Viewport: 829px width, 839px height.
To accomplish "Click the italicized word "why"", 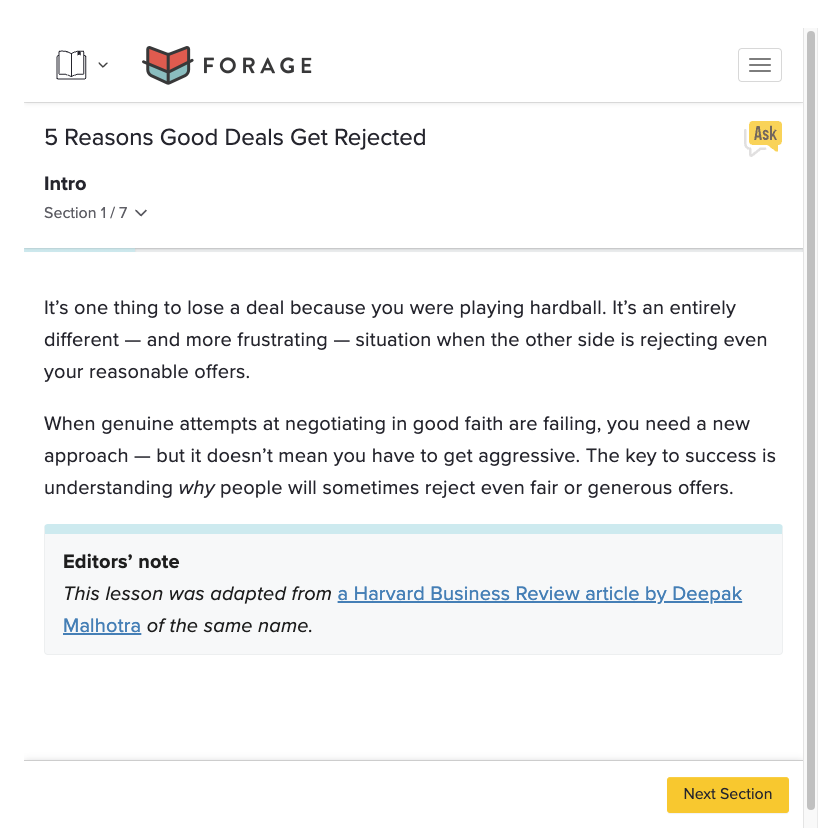I will coord(198,488).
